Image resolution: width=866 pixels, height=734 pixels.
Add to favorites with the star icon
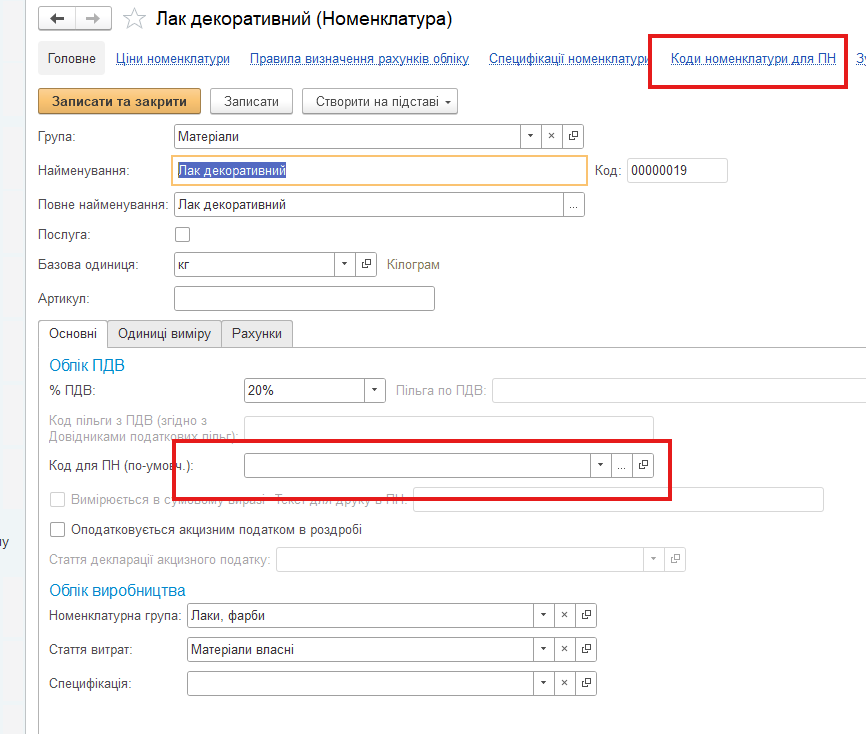pyautogui.click(x=134, y=19)
